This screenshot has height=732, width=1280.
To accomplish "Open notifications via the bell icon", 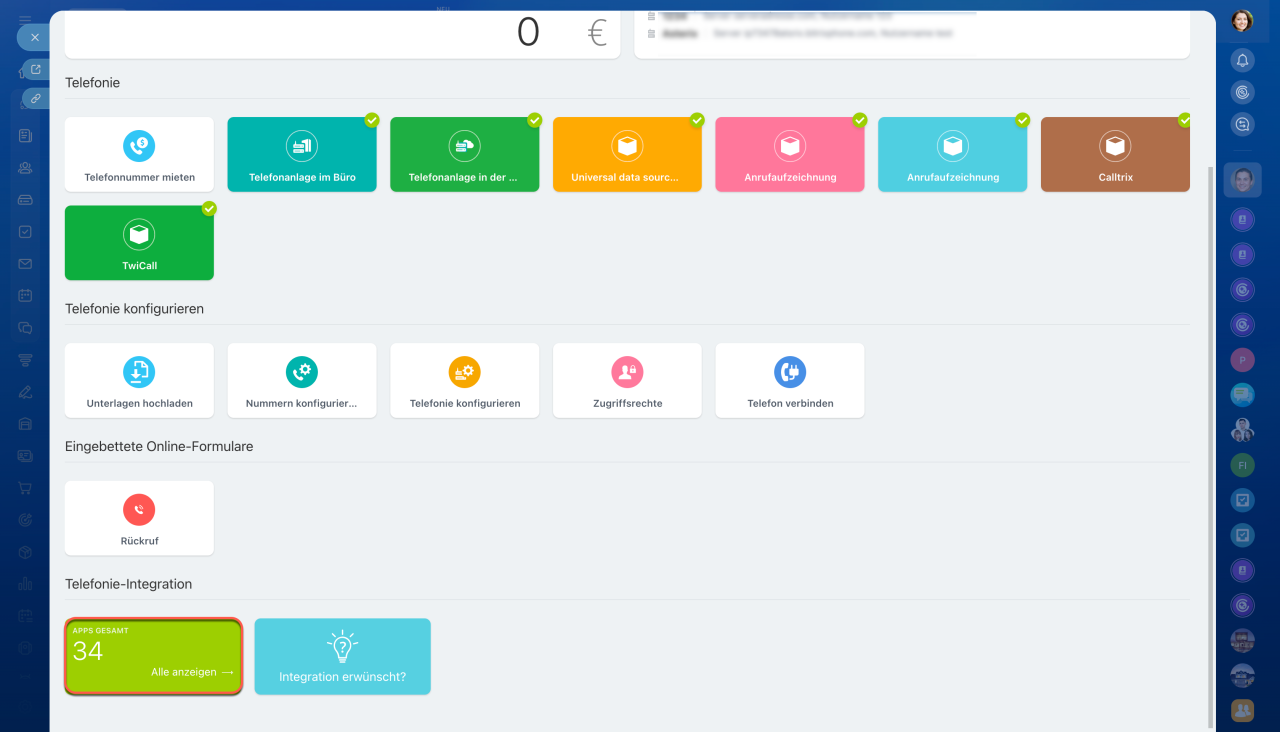I will (1242, 60).
